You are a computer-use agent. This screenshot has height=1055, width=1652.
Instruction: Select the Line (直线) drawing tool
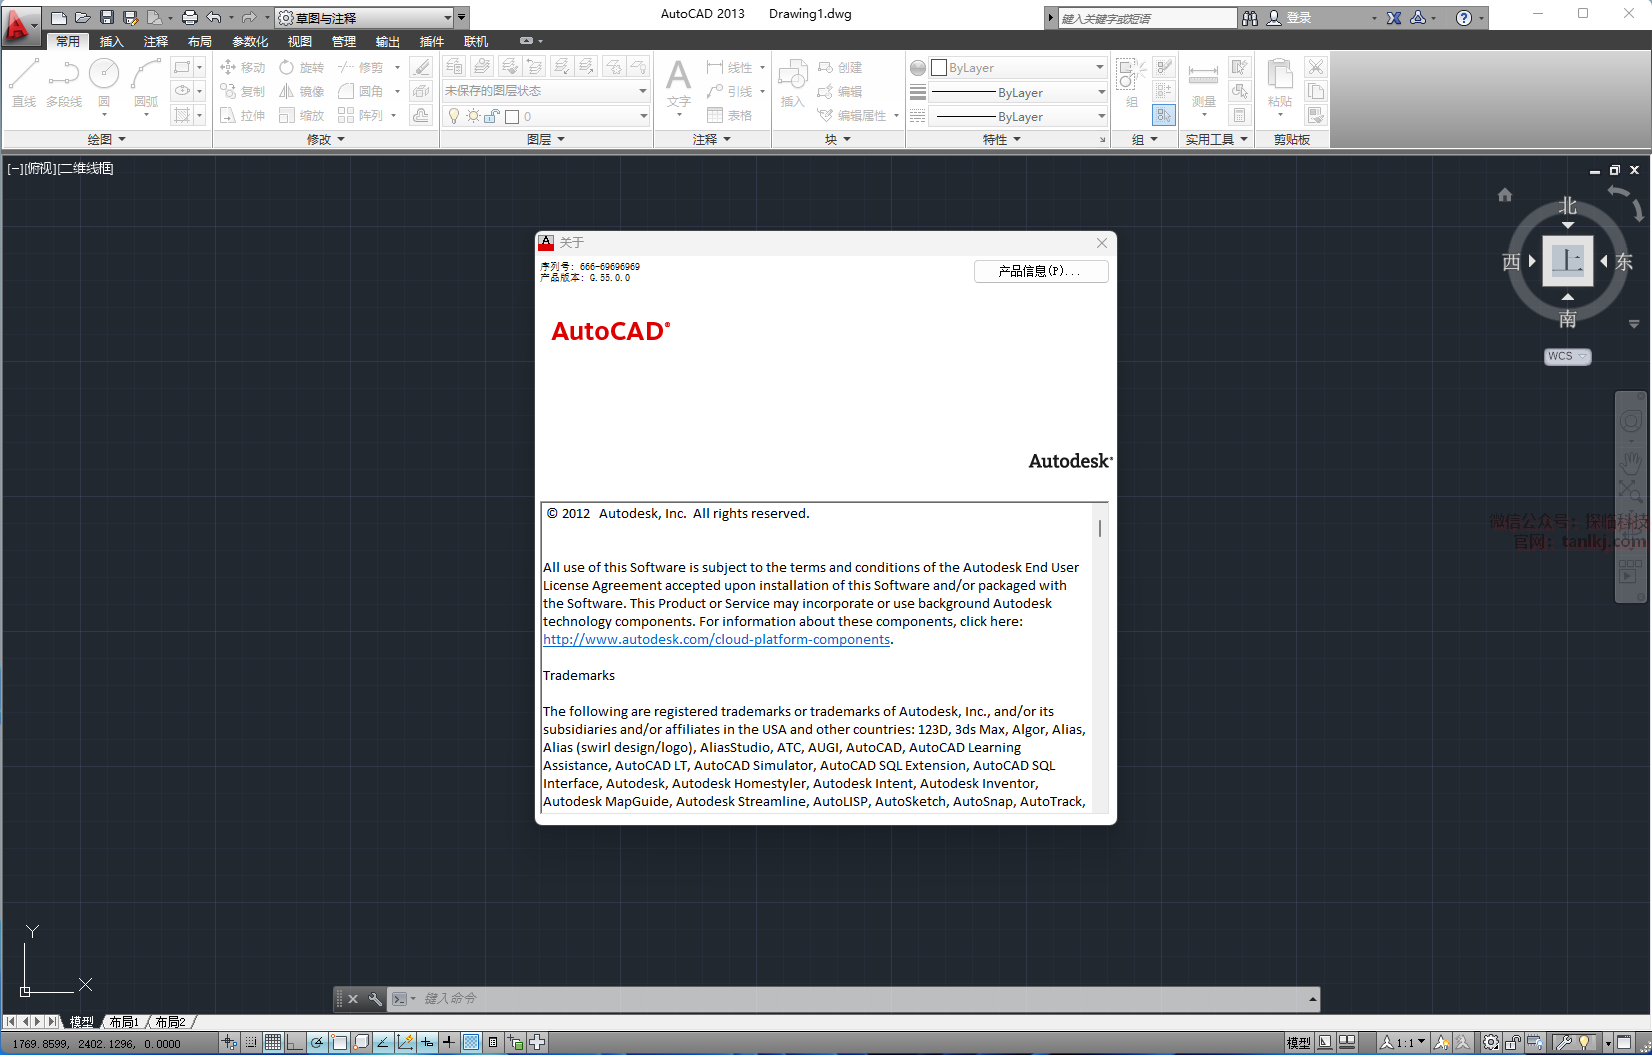(x=24, y=81)
